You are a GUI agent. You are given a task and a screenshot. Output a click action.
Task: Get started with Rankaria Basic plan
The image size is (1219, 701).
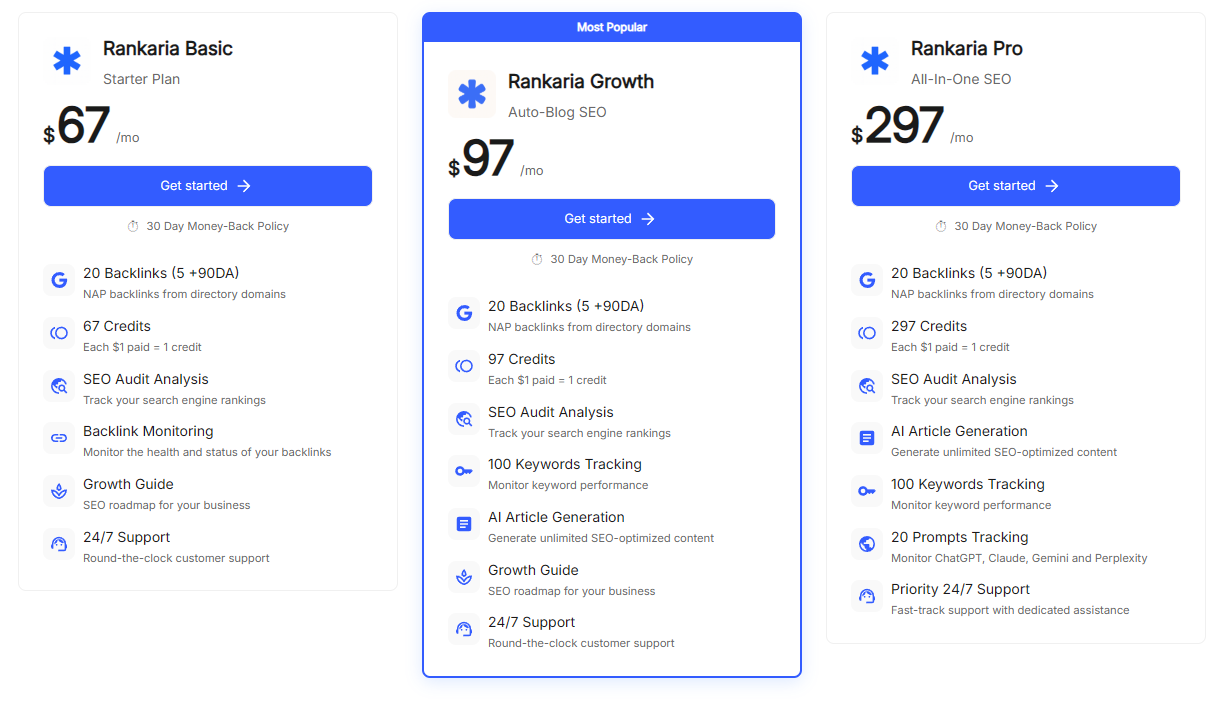tap(208, 186)
